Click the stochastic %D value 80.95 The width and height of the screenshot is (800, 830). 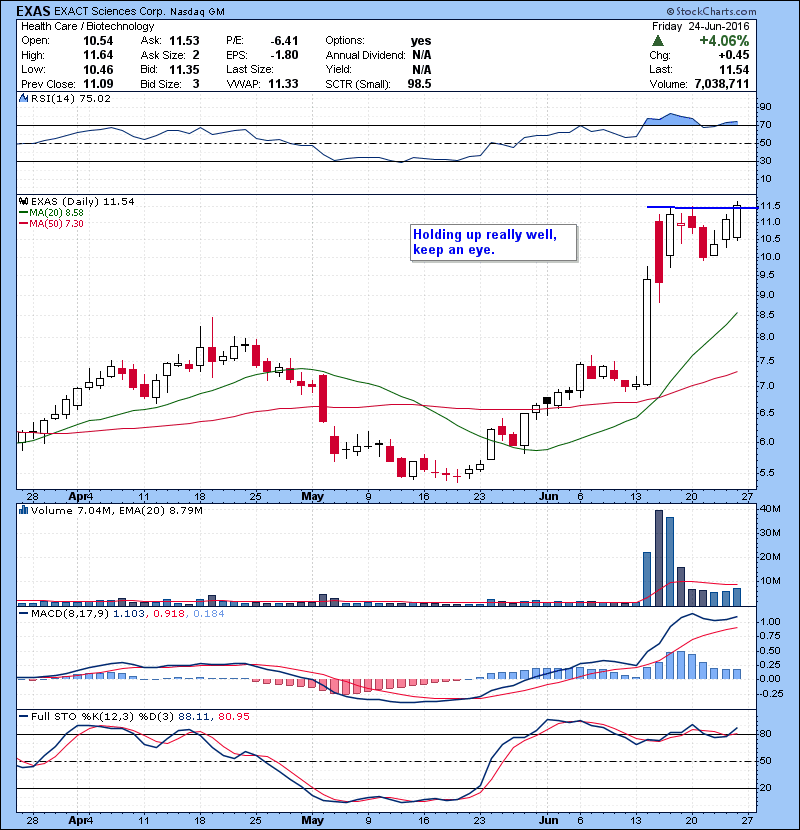233,716
